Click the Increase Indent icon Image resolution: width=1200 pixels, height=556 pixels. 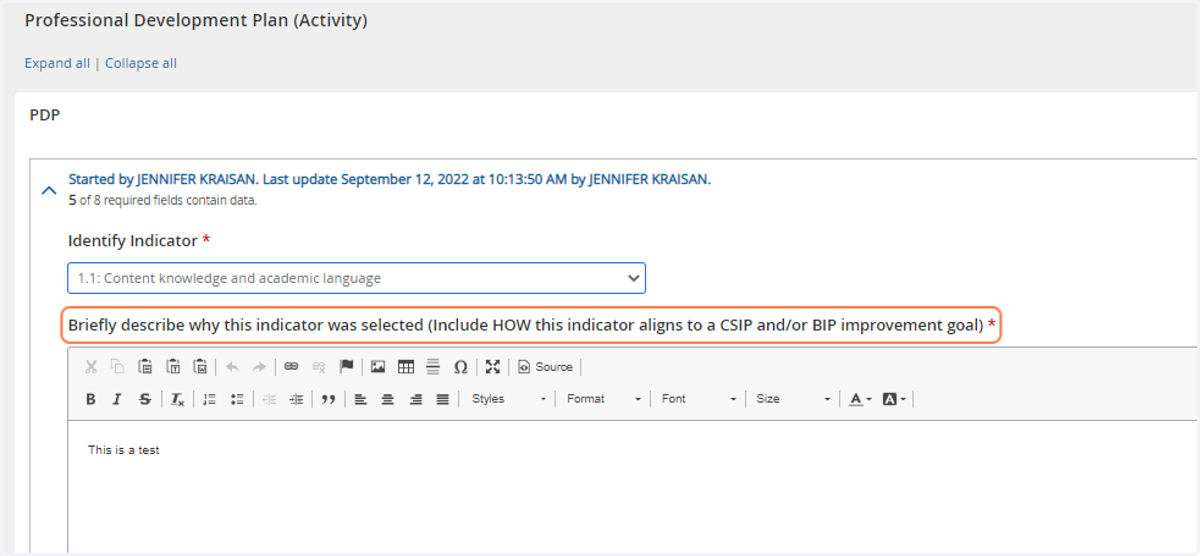tap(296, 399)
